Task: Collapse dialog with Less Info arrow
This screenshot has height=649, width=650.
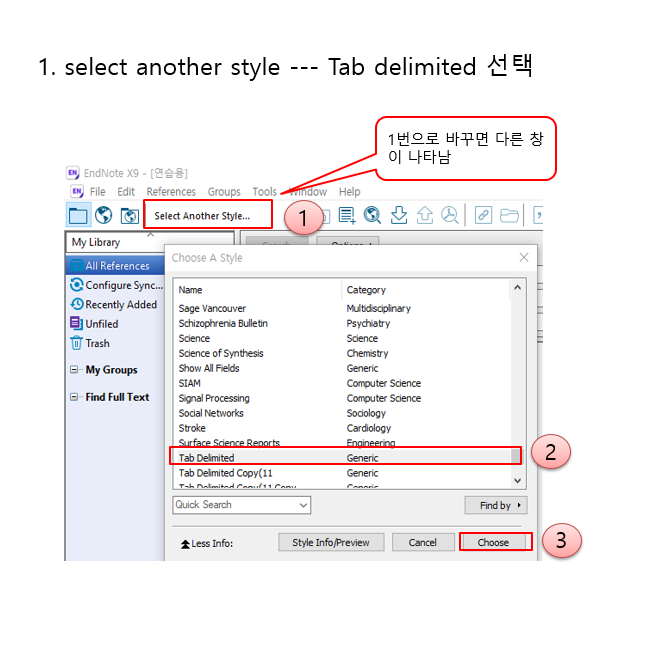Action: point(185,543)
